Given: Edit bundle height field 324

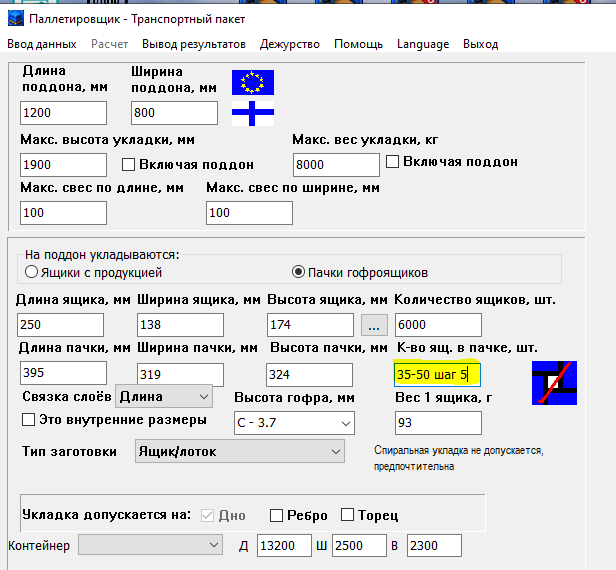Looking at the screenshot, I should click(x=309, y=375).
